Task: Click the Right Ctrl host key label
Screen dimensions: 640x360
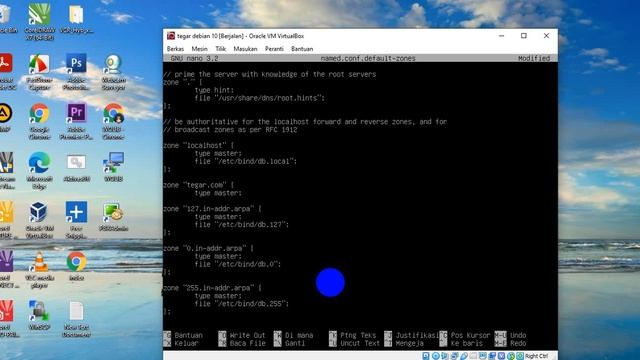Action: pos(537,356)
